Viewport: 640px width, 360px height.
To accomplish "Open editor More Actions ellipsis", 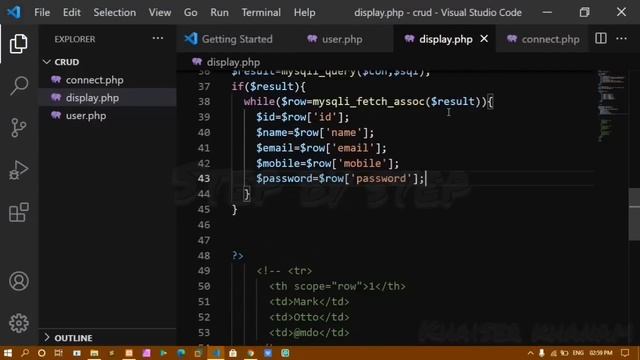I will 621,39.
